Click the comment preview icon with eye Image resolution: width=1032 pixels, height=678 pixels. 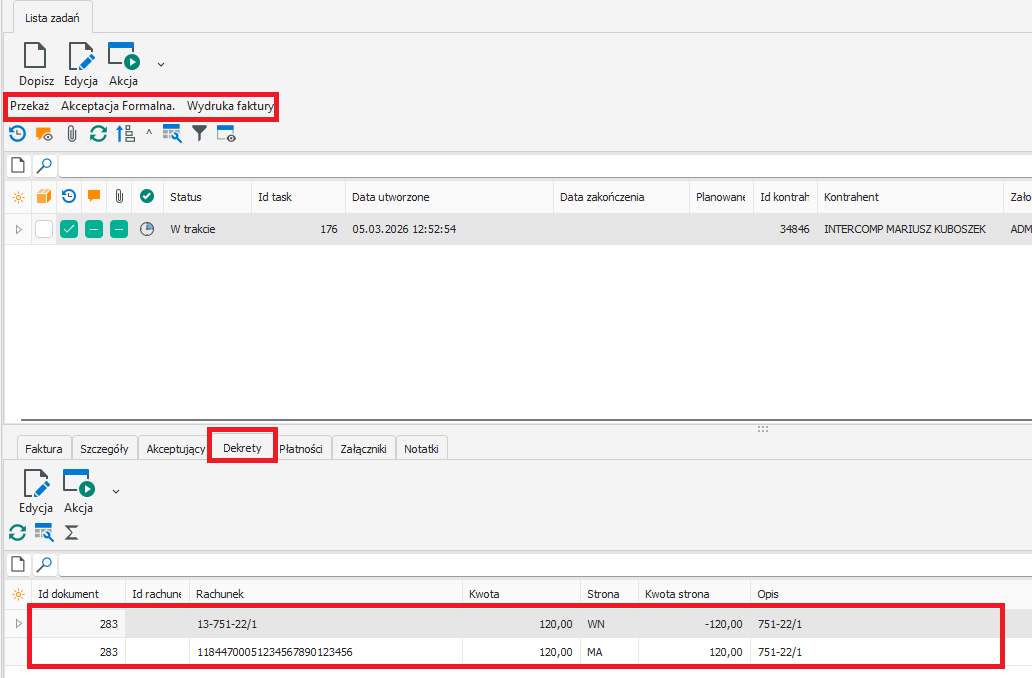click(44, 133)
